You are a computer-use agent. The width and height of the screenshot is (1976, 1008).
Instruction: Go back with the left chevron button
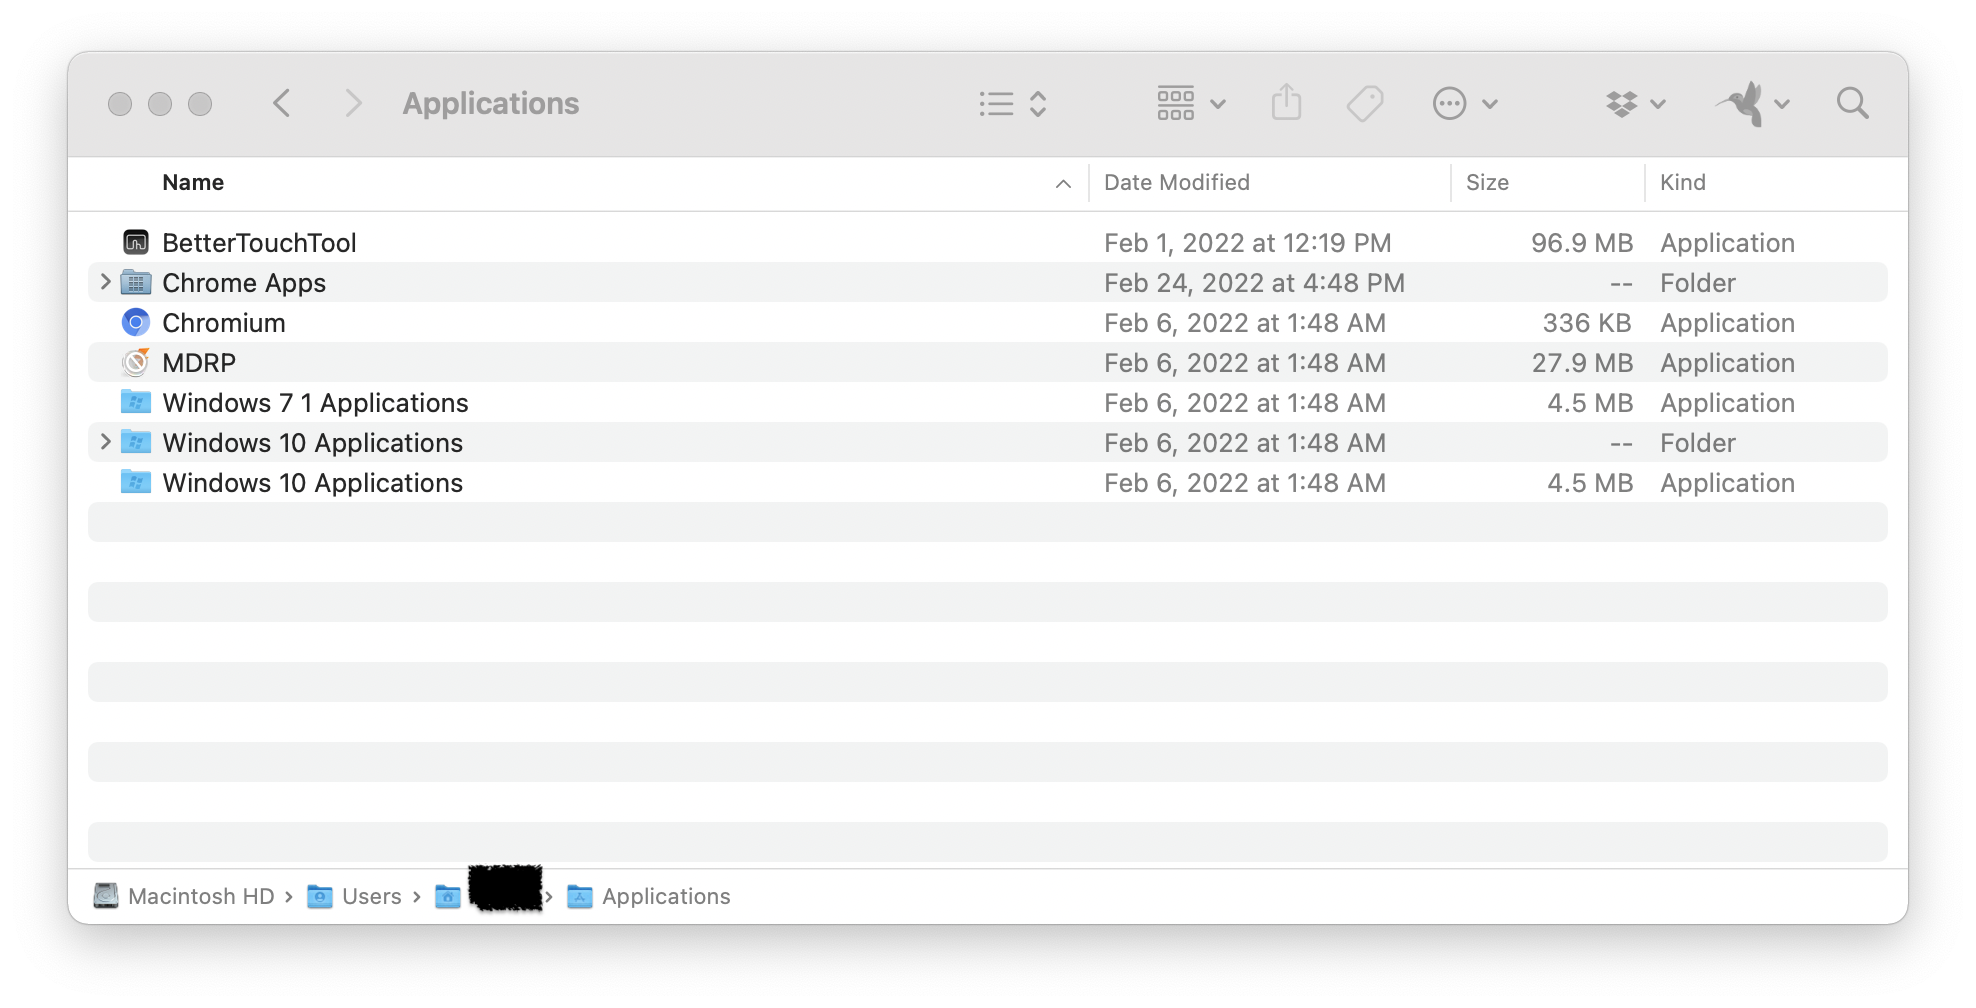282,103
